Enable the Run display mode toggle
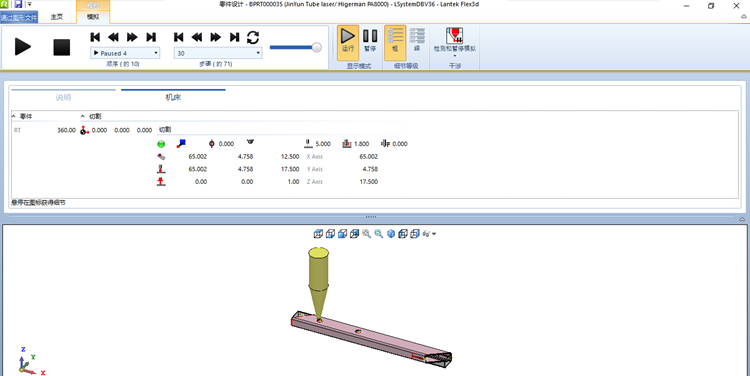 pyautogui.click(x=348, y=41)
